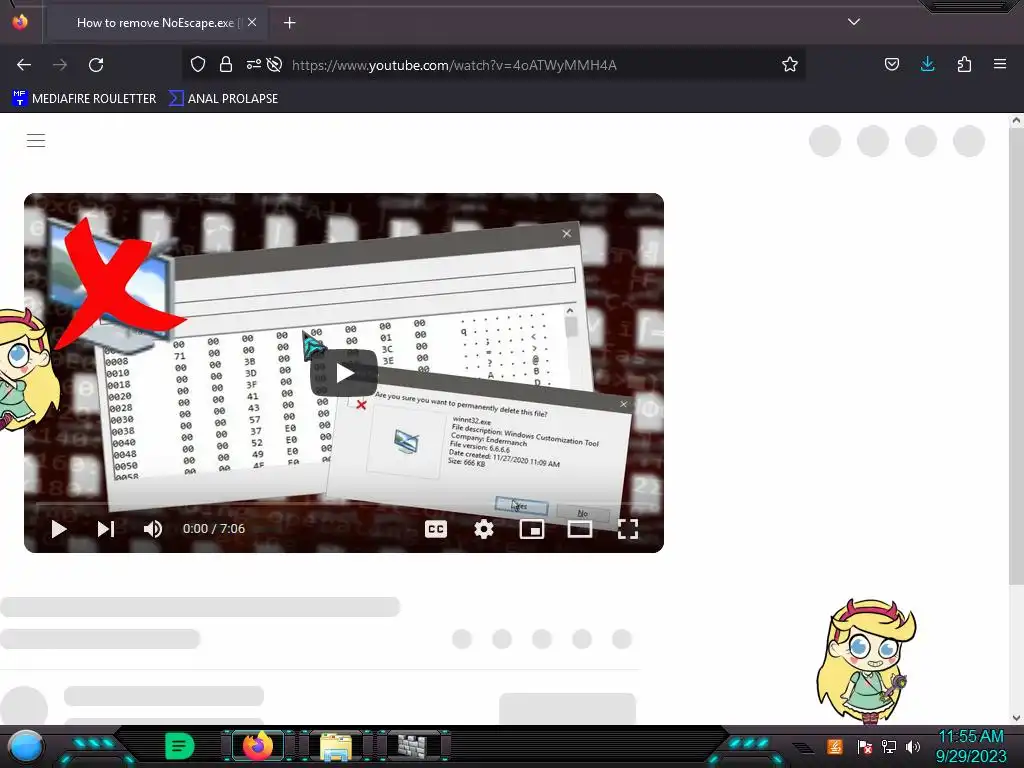1024x768 pixels.
Task: Enable miniplayer mode
Action: click(532, 529)
